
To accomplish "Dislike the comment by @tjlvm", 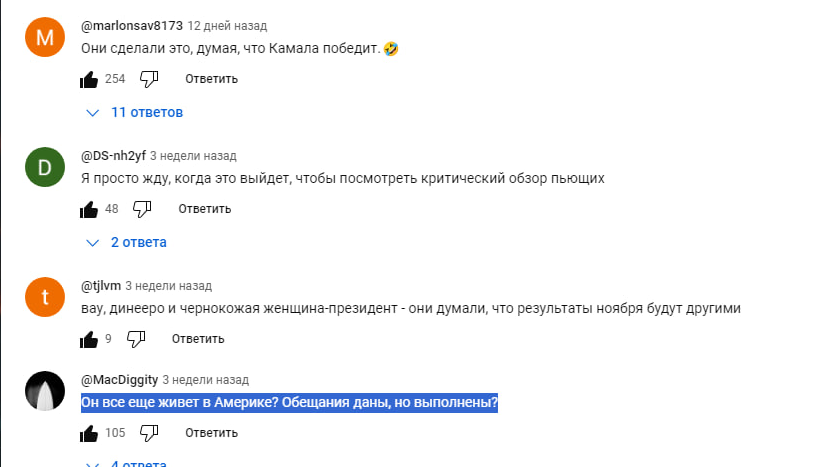I will point(136,339).
